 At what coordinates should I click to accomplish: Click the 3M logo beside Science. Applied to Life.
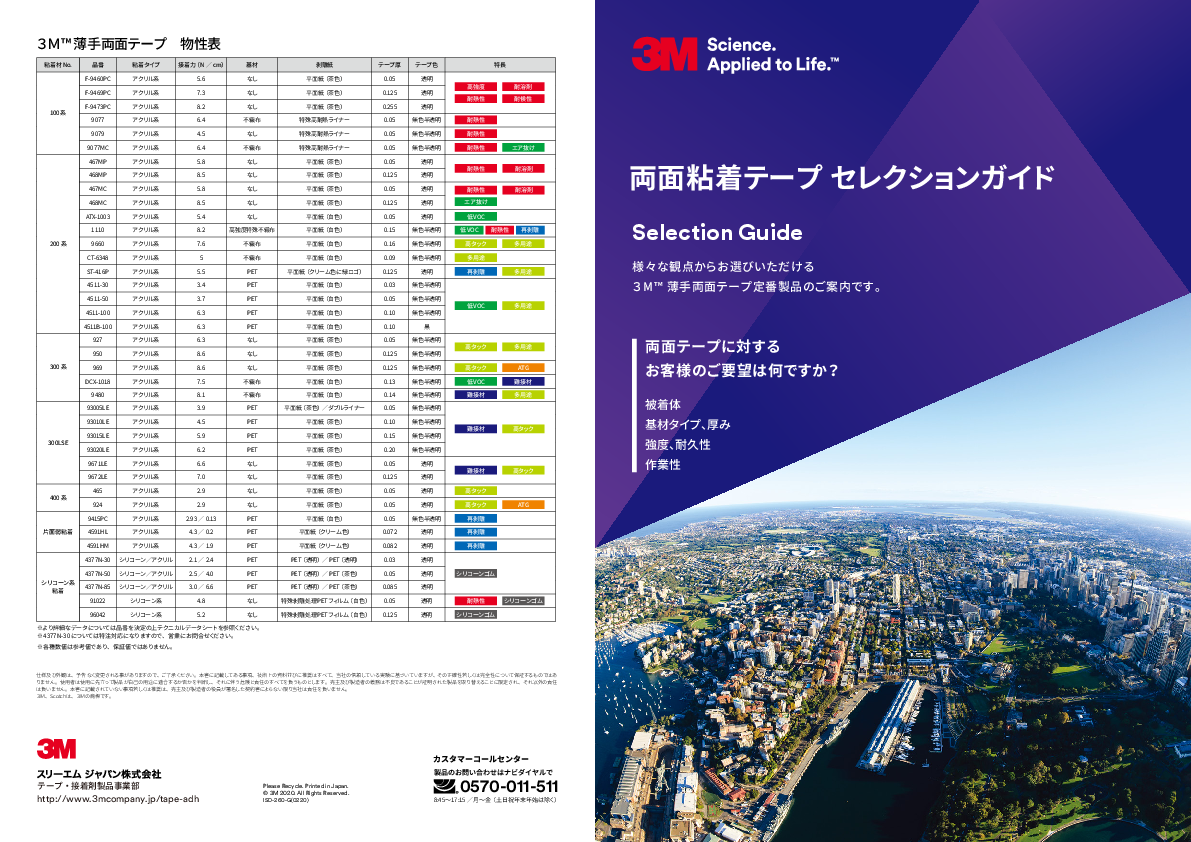pos(664,55)
